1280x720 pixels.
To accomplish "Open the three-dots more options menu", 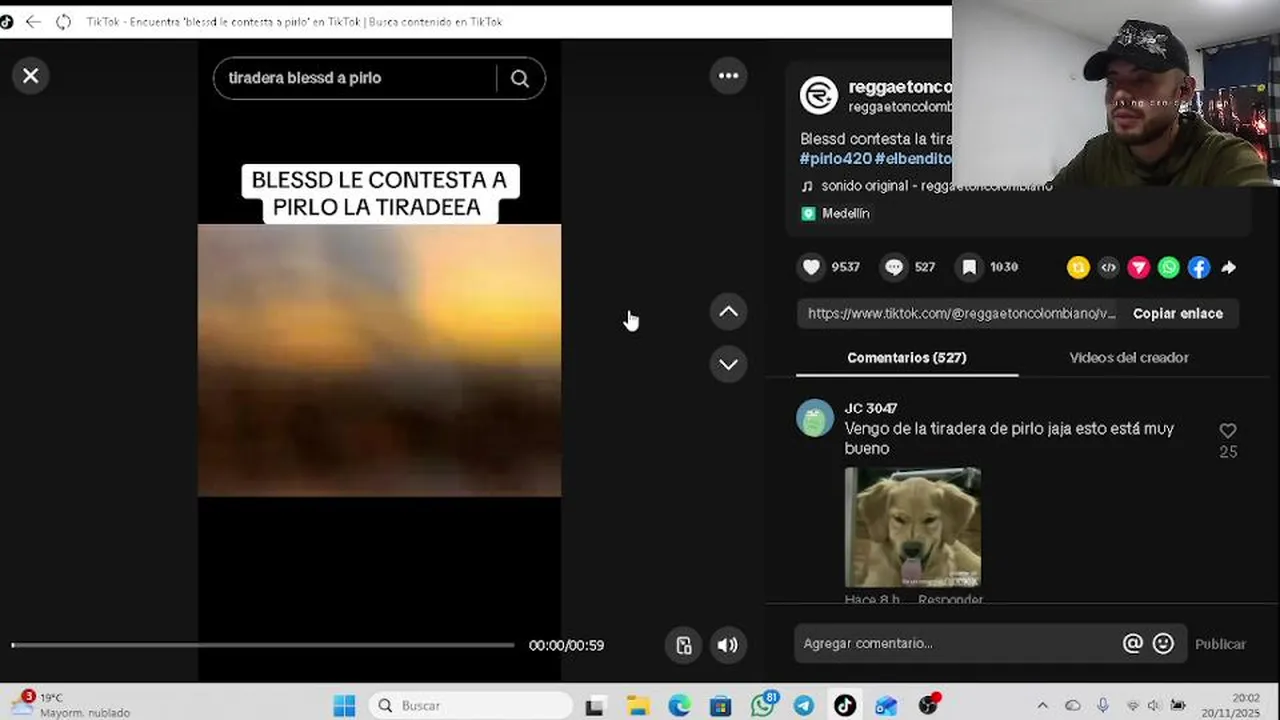I will 728,76.
